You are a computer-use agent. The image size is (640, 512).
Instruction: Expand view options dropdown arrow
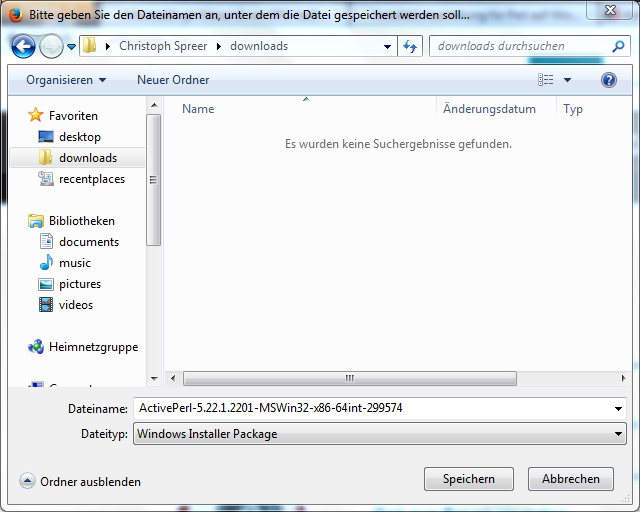pos(568,80)
